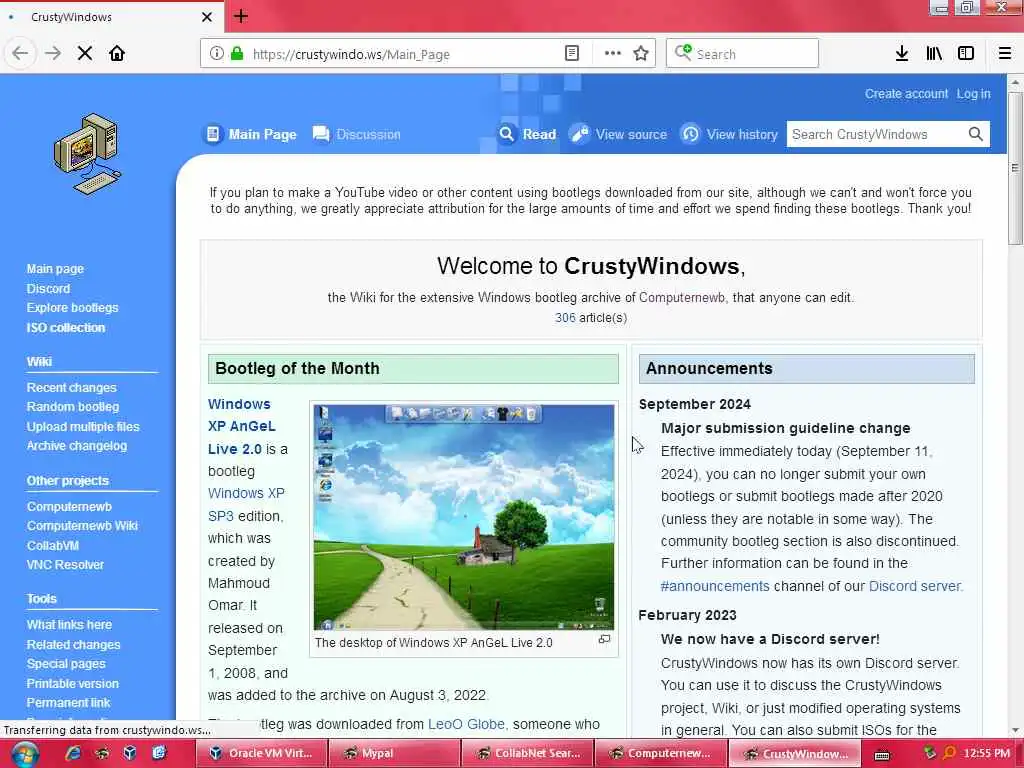Launch Internet Explorer from the taskbar
The height and width of the screenshot is (768, 1024).
[72, 753]
